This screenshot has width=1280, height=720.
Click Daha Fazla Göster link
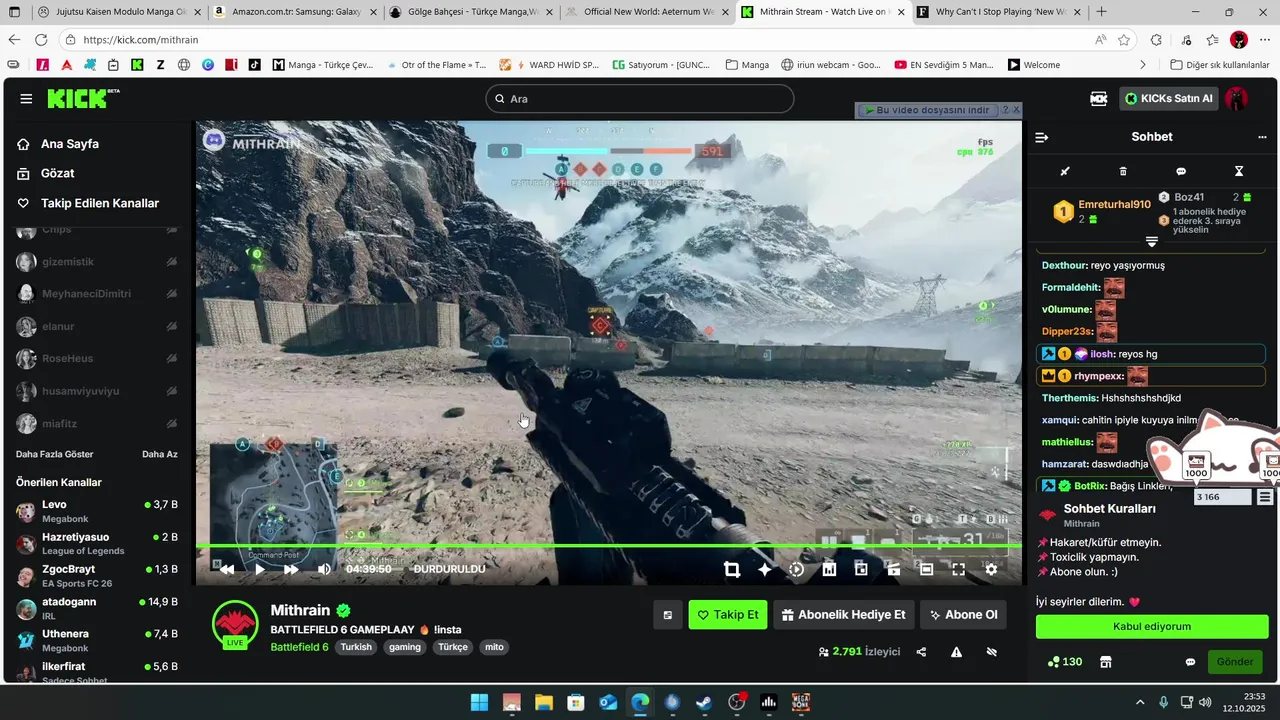pyautogui.click(x=54, y=454)
